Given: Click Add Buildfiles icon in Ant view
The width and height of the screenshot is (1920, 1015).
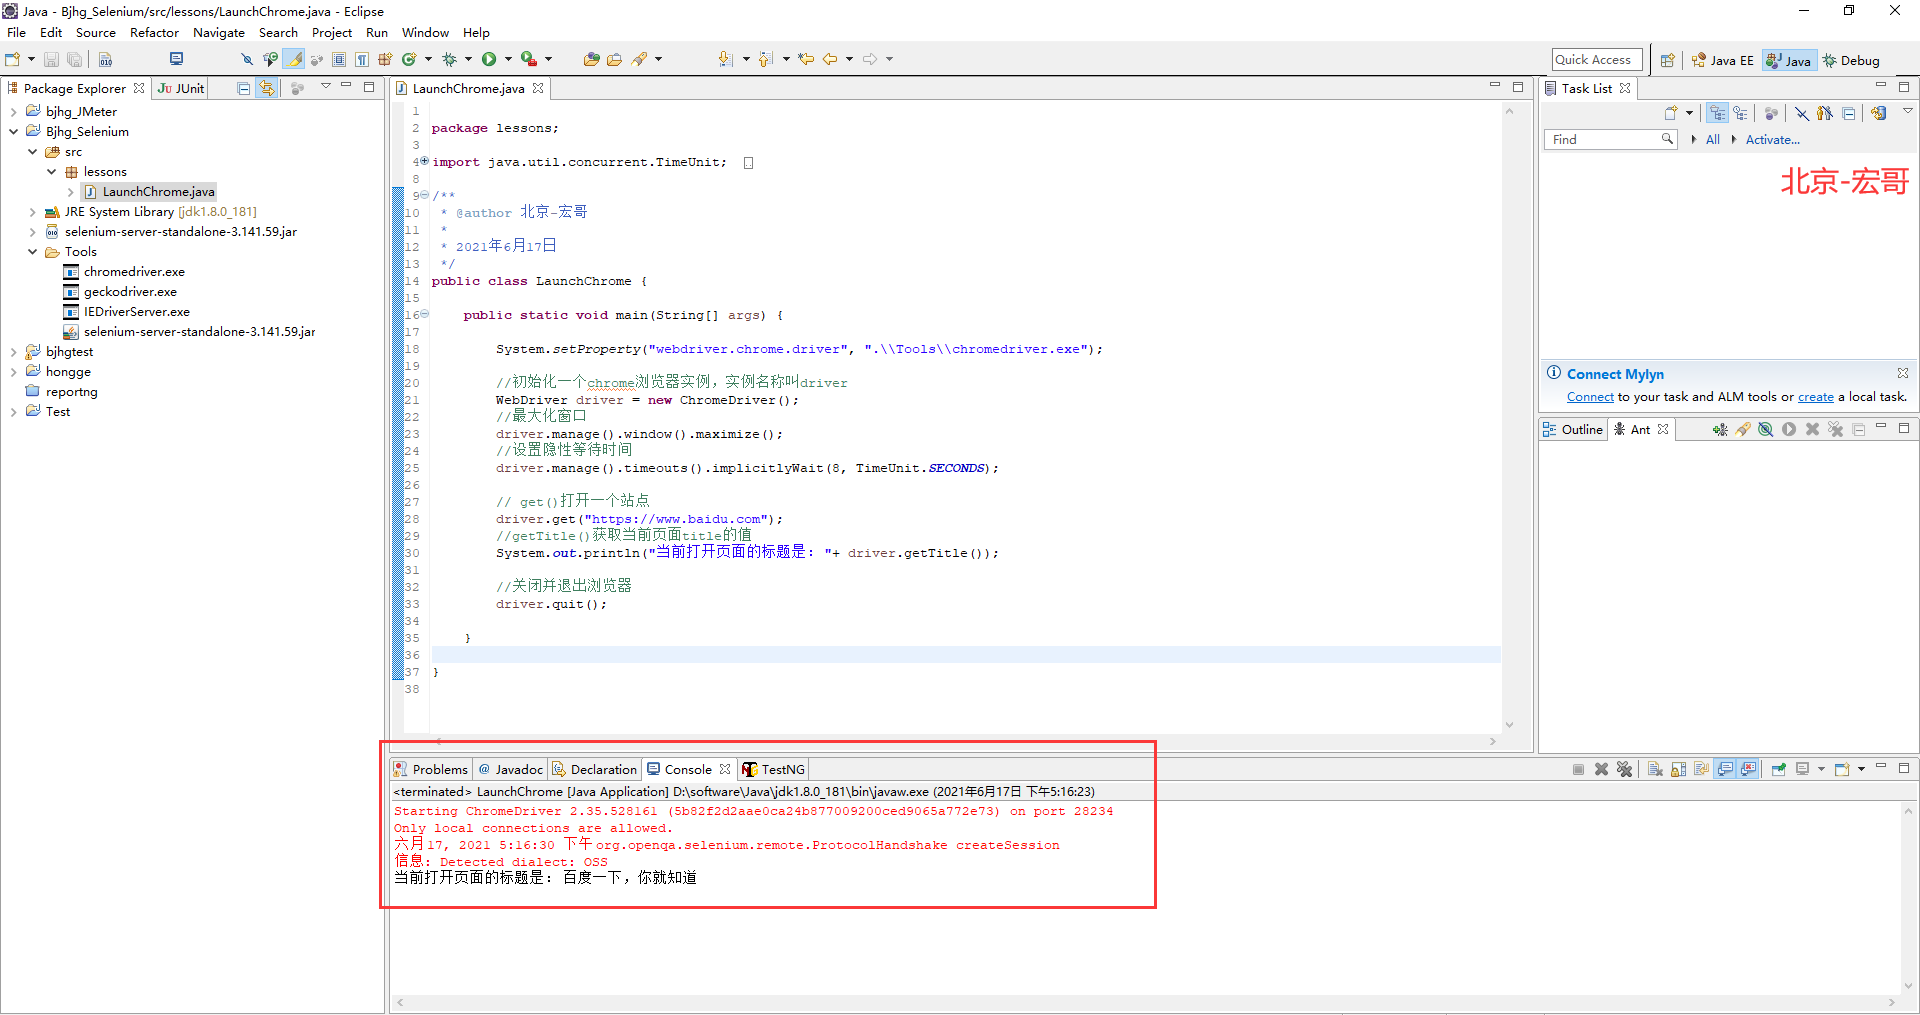Looking at the screenshot, I should (x=1719, y=430).
